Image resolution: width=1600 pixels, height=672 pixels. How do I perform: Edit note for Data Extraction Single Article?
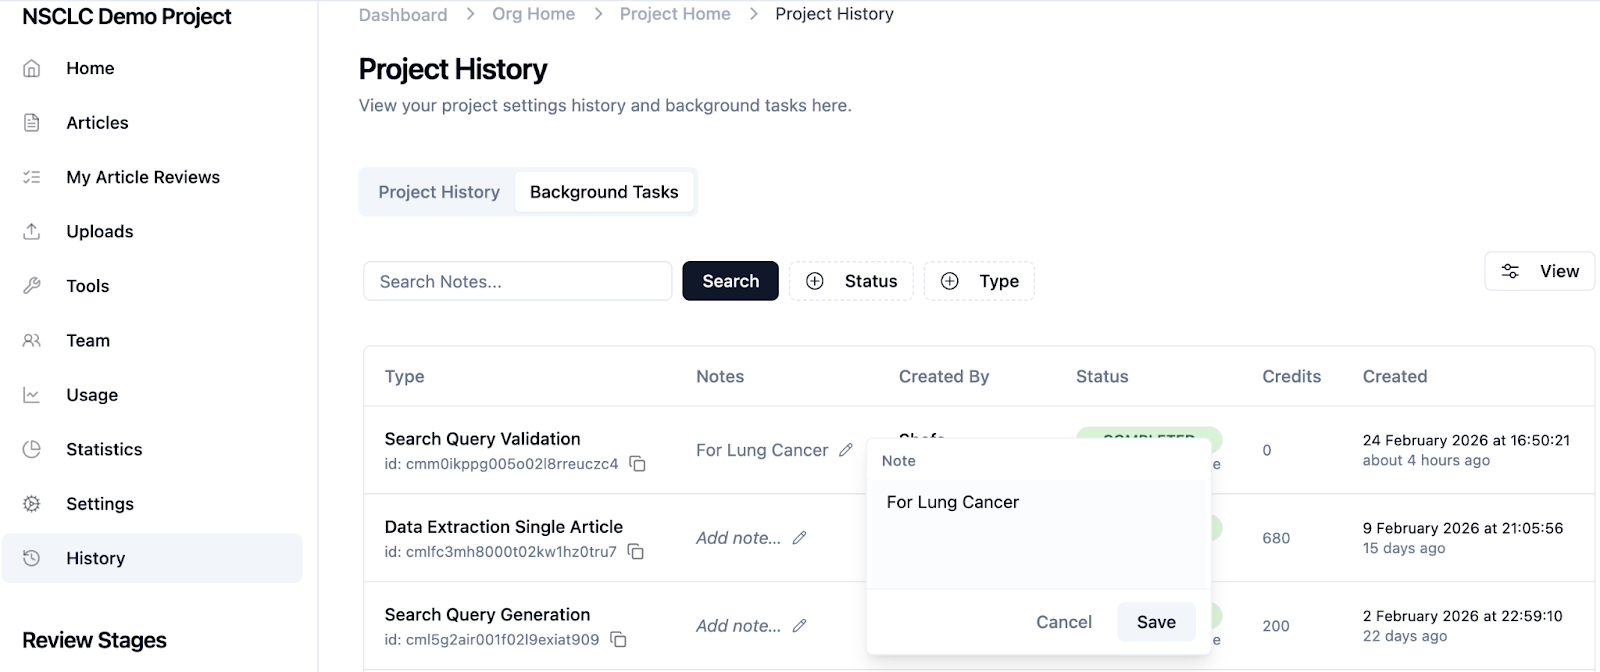pos(799,538)
